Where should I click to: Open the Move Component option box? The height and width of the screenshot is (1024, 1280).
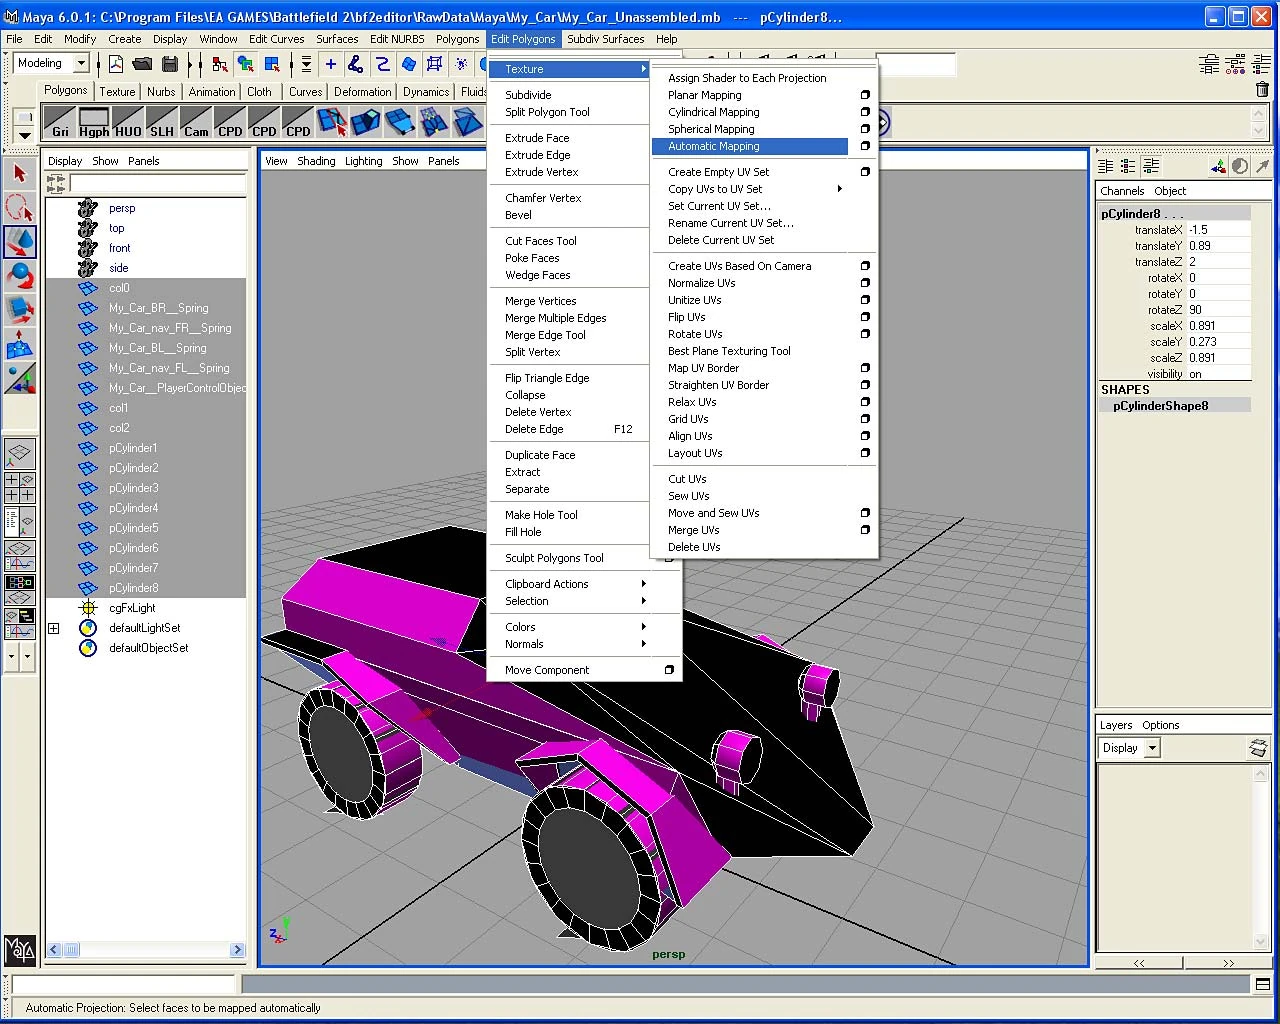[x=669, y=670]
